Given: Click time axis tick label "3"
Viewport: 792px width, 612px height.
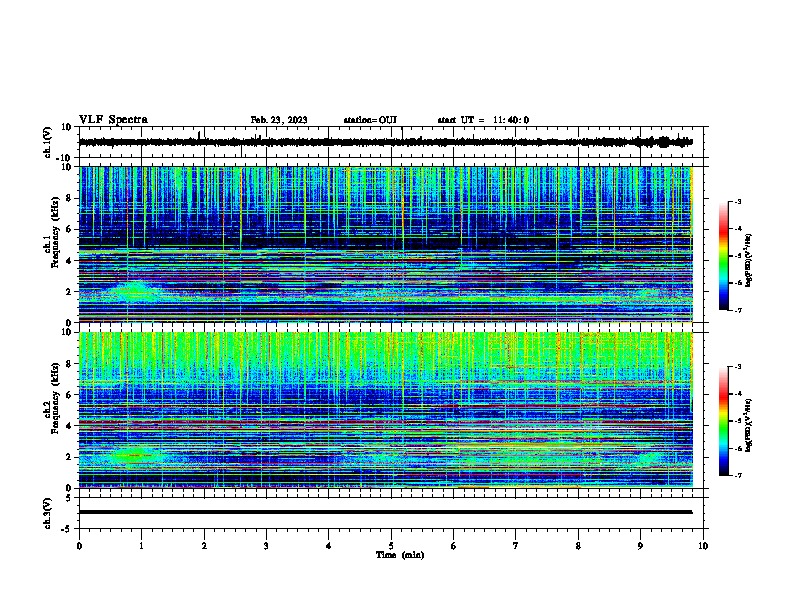Looking at the screenshot, I should pos(266,546).
